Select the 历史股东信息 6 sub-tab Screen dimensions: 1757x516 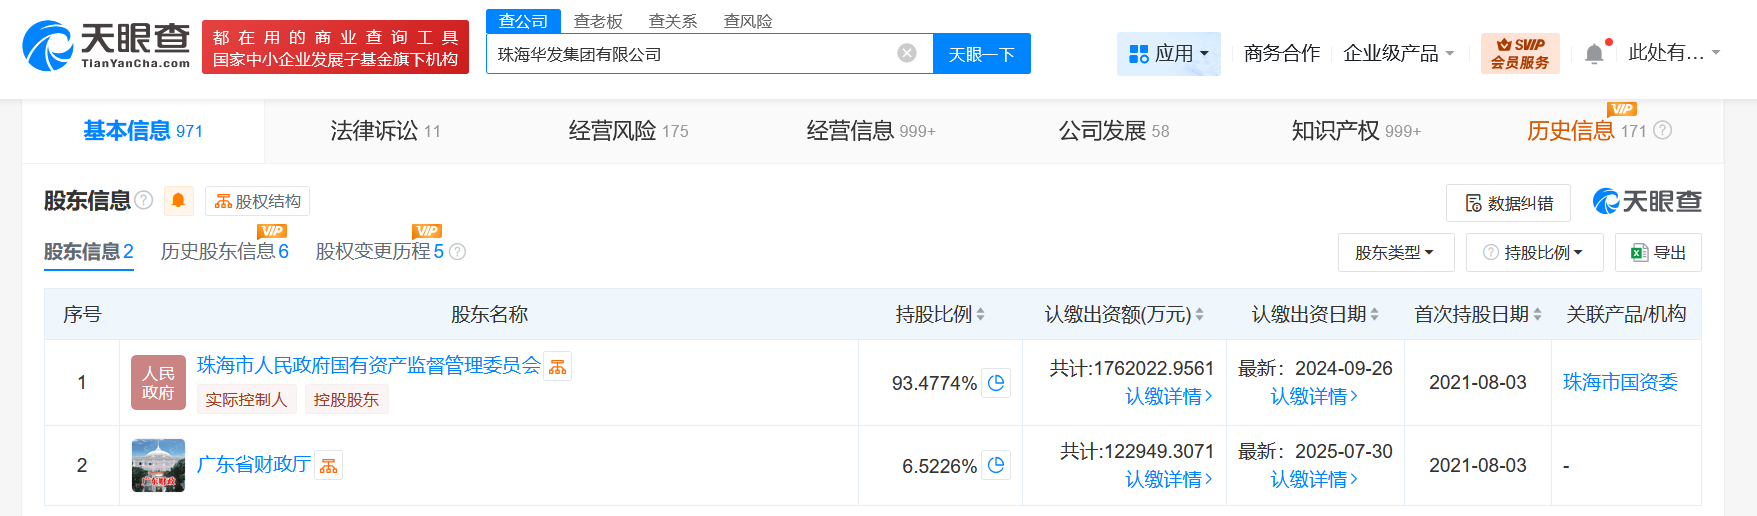(225, 252)
